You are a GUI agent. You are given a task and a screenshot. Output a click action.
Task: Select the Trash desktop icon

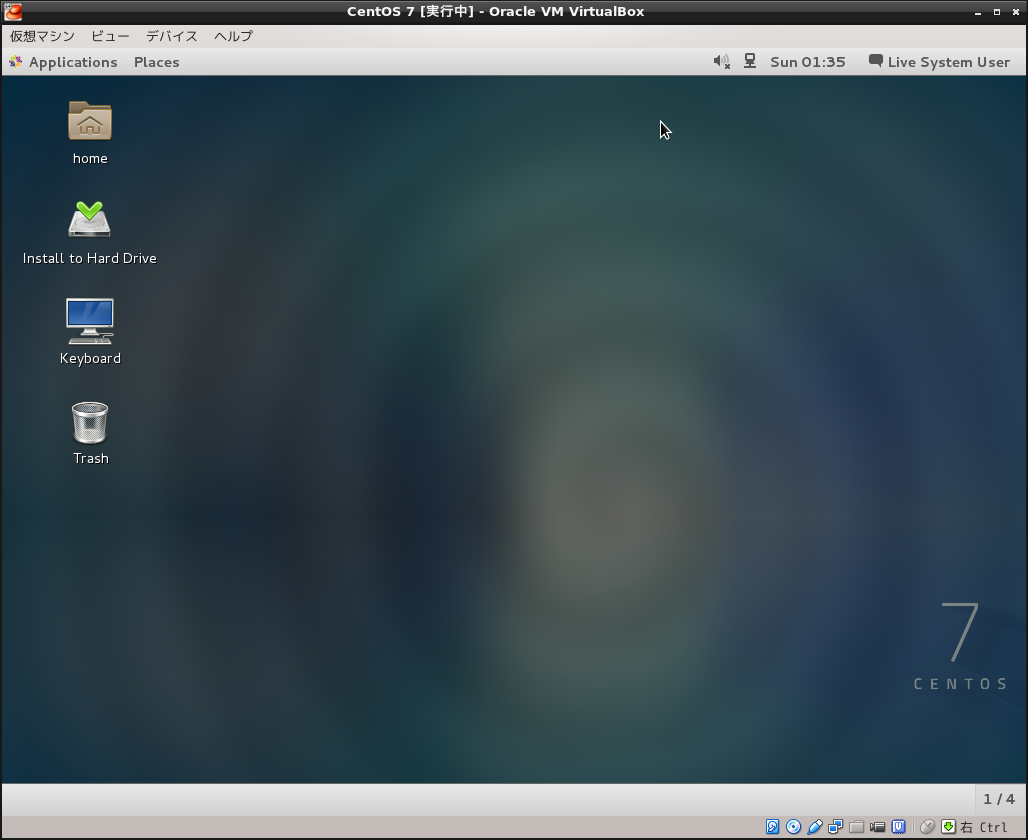(x=90, y=423)
